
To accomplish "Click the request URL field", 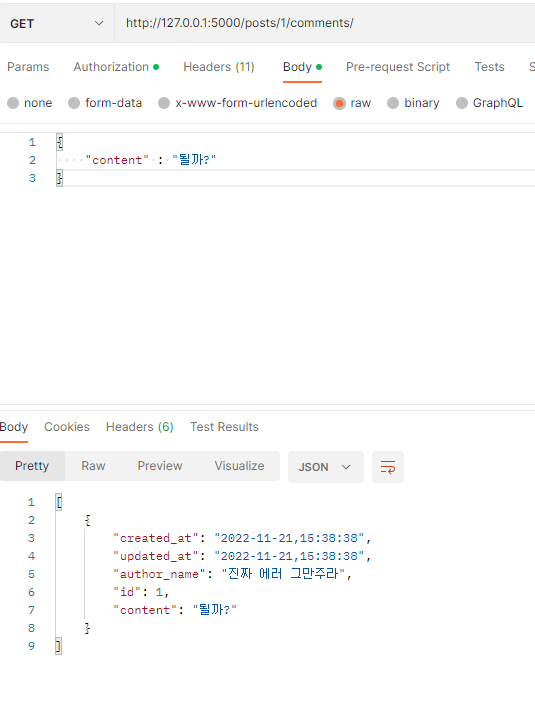I will click(x=325, y=23).
